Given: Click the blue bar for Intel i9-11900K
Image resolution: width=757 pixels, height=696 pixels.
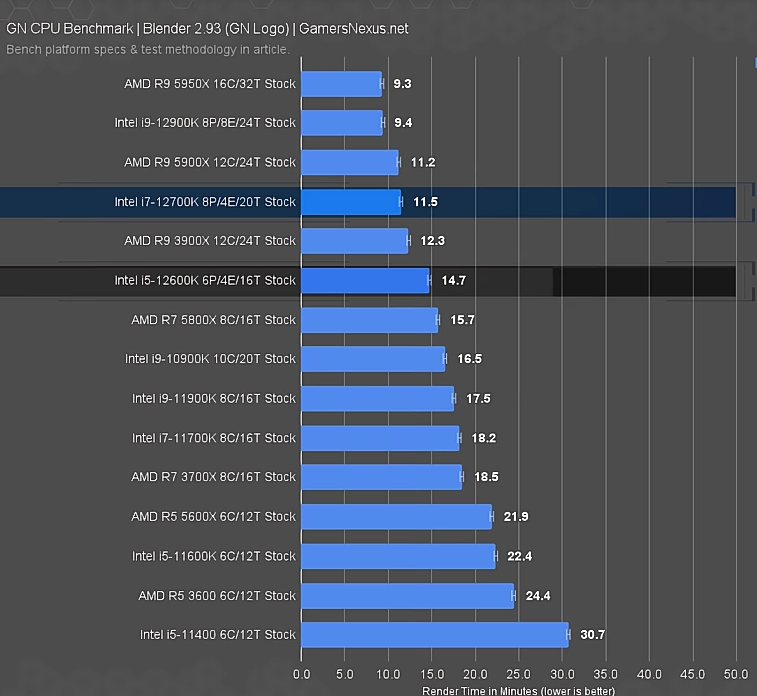Looking at the screenshot, I should tap(378, 399).
